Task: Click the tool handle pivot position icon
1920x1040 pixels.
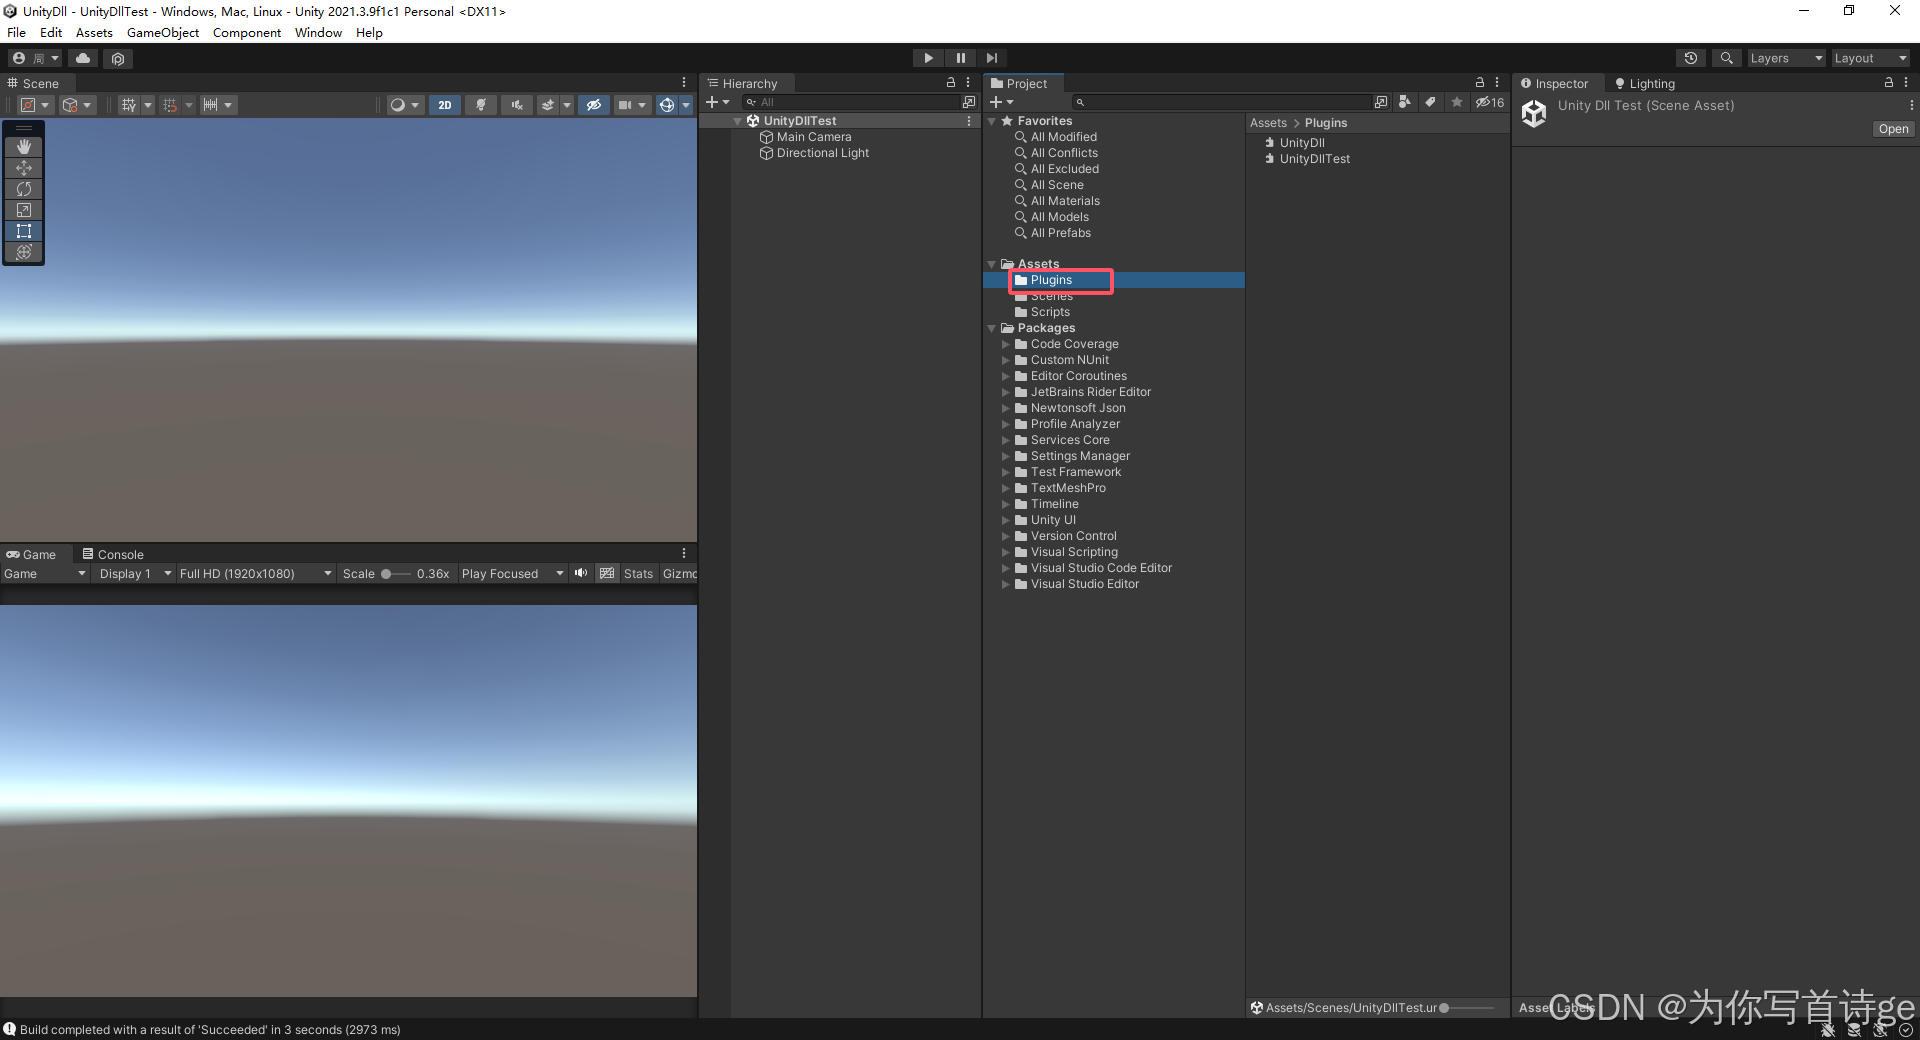Action: point(35,105)
